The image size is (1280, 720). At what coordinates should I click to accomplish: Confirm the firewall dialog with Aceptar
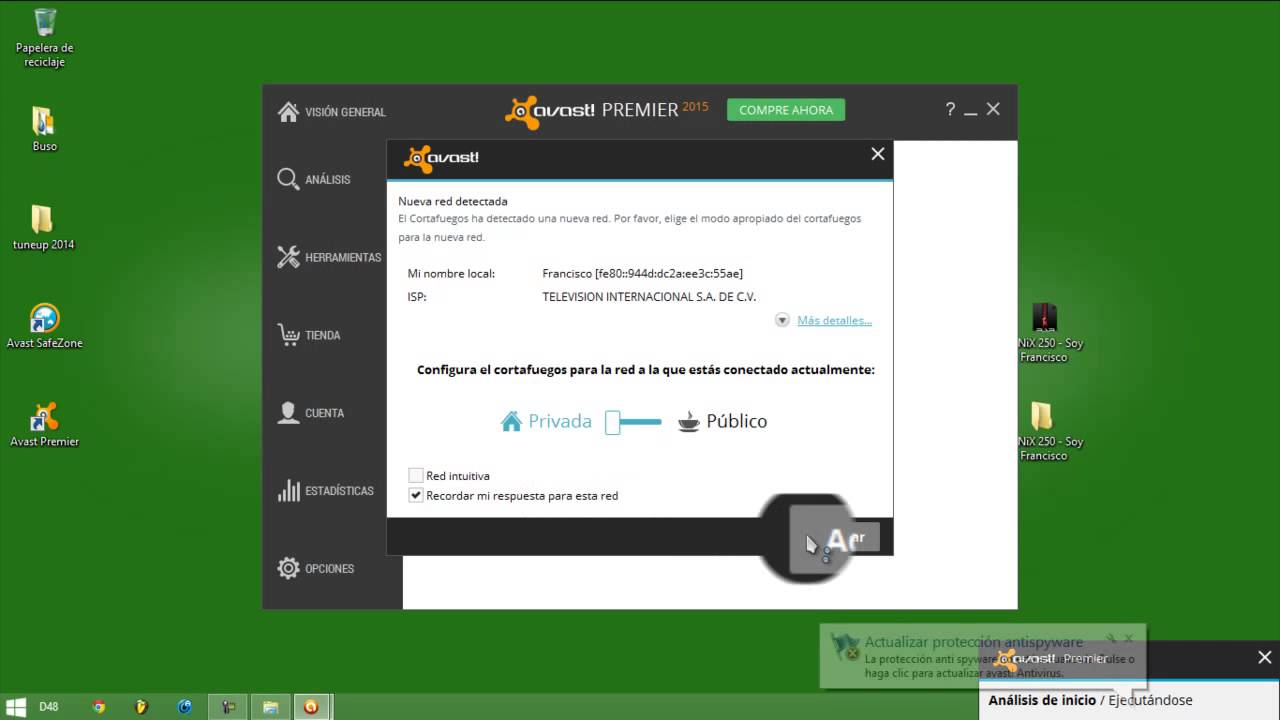[x=835, y=537]
